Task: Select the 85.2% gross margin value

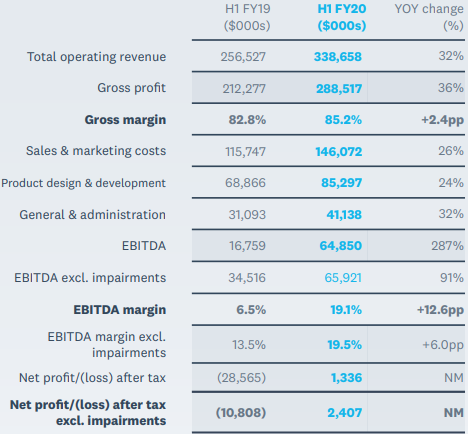Action: coord(343,120)
